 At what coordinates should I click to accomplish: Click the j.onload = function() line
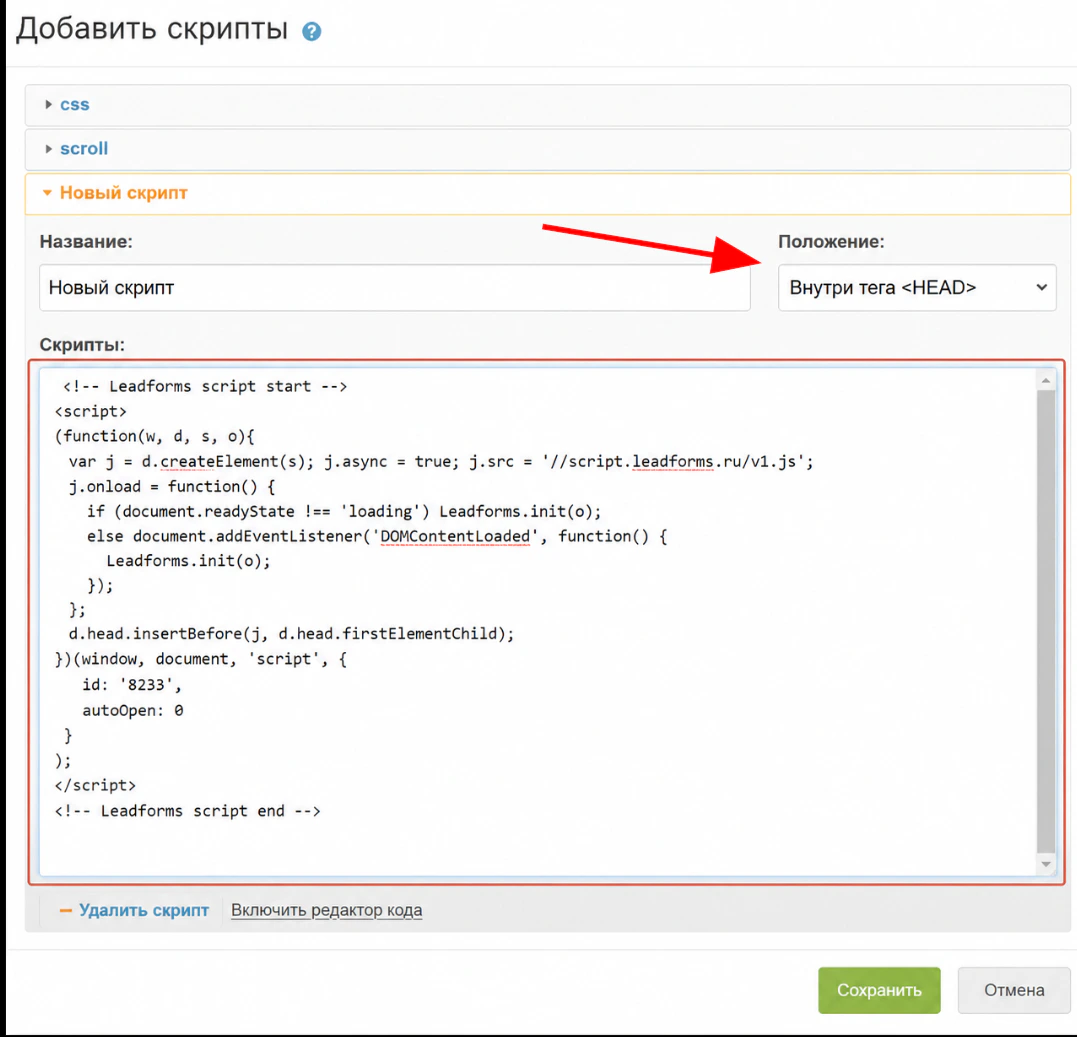(x=172, y=487)
